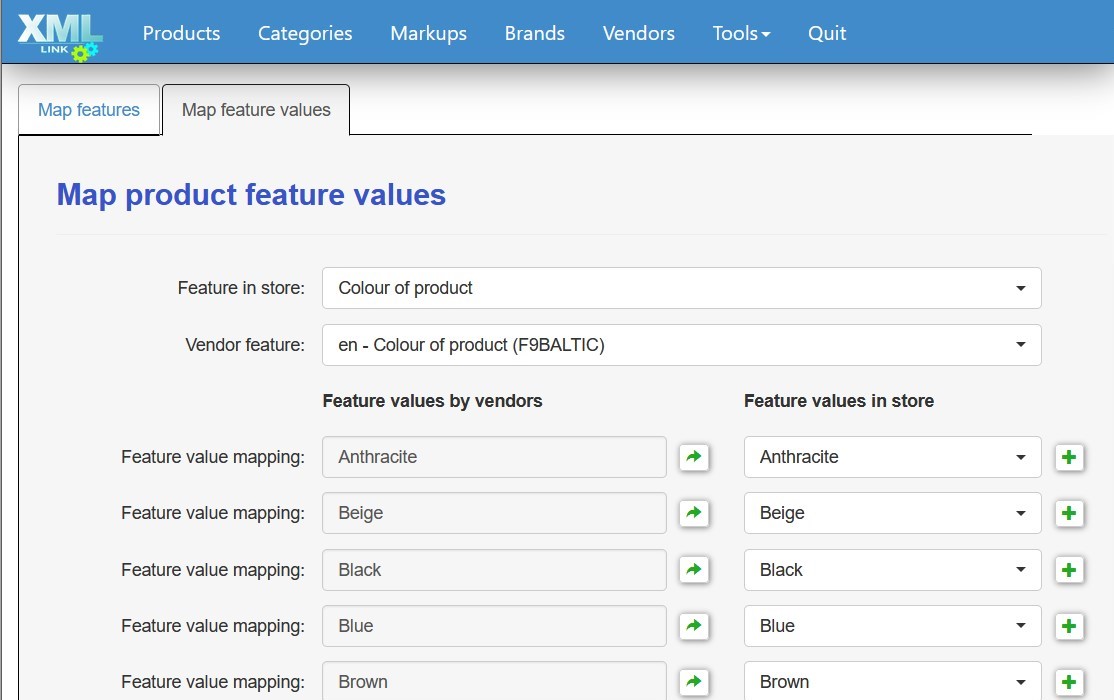Click the Brown vendor value field
Screen dimensions: 1114x700
pos(494,681)
